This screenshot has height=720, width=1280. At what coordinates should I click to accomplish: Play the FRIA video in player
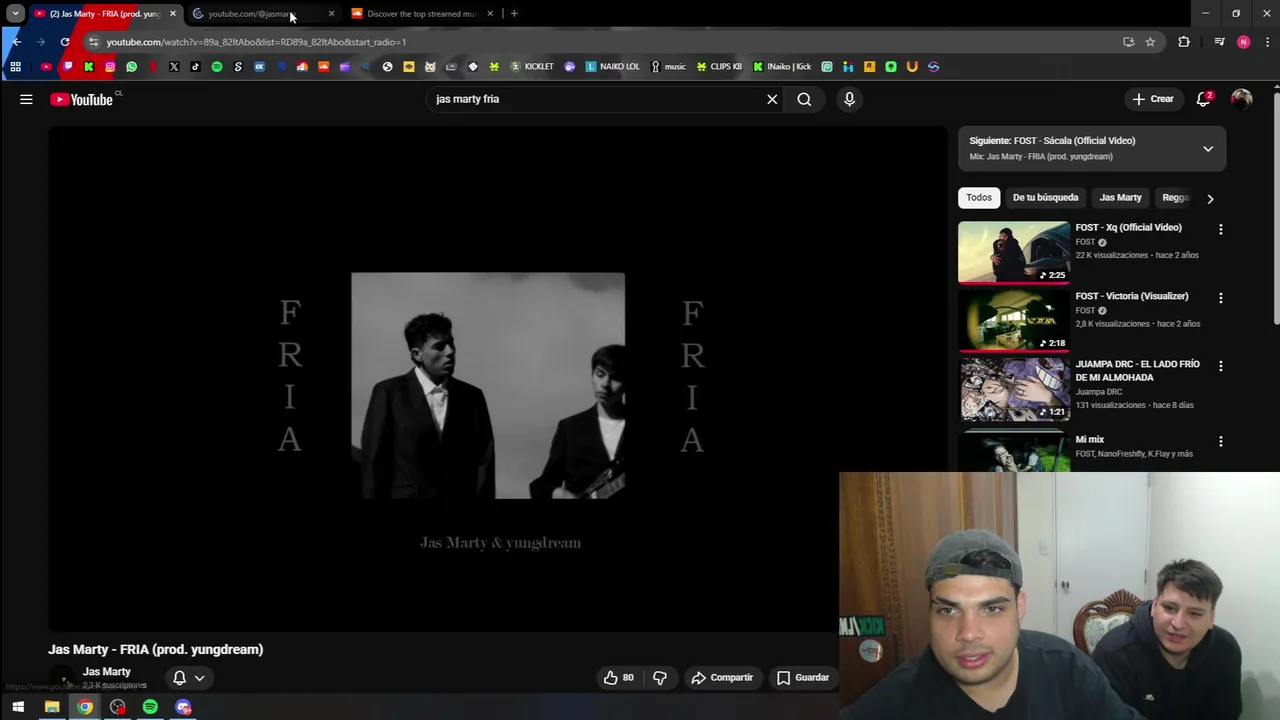pyautogui.click(x=497, y=379)
